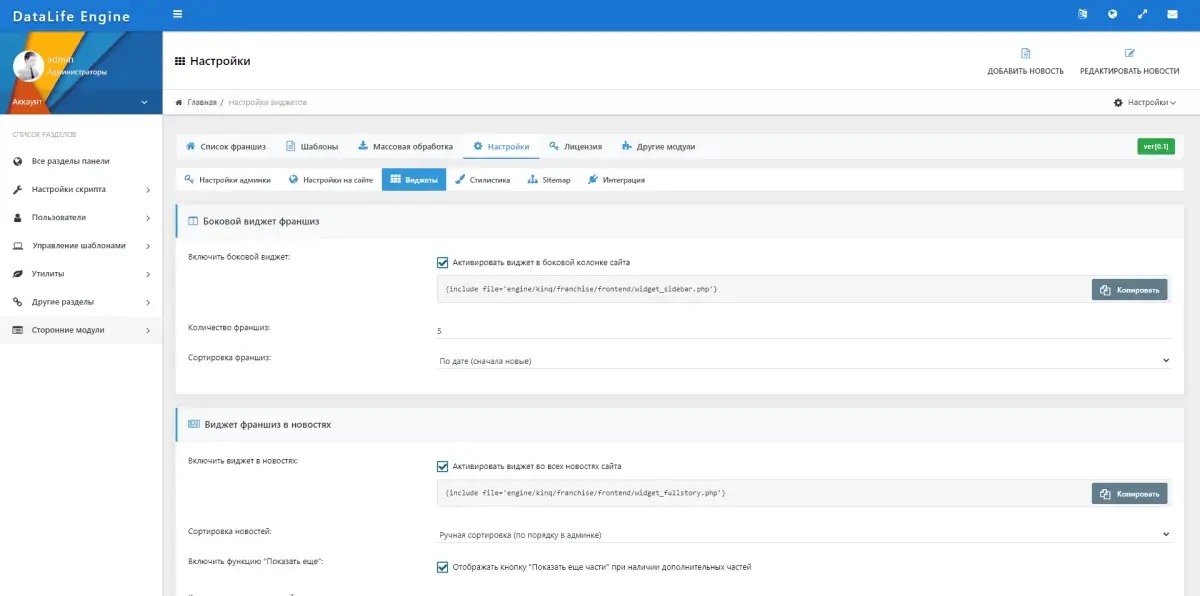This screenshot has height=596, width=1200.
Task: Click the icon for Сторонние модули
Action: 18,330
